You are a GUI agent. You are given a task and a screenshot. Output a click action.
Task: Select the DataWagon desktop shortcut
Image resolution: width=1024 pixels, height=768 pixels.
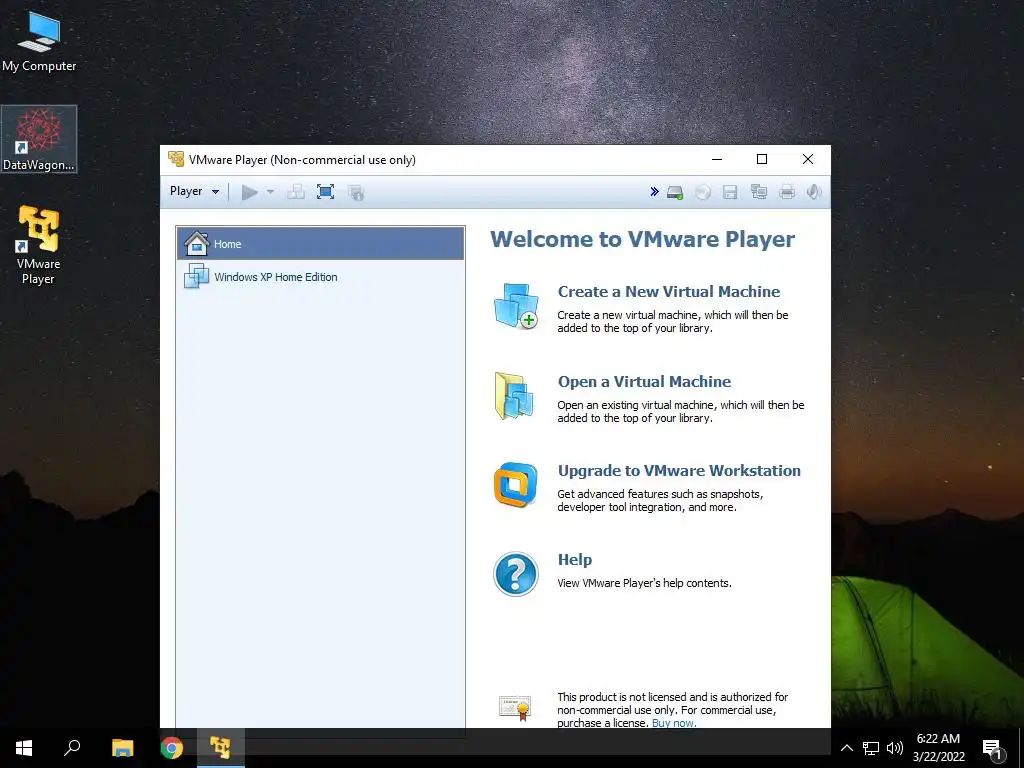coord(39,139)
